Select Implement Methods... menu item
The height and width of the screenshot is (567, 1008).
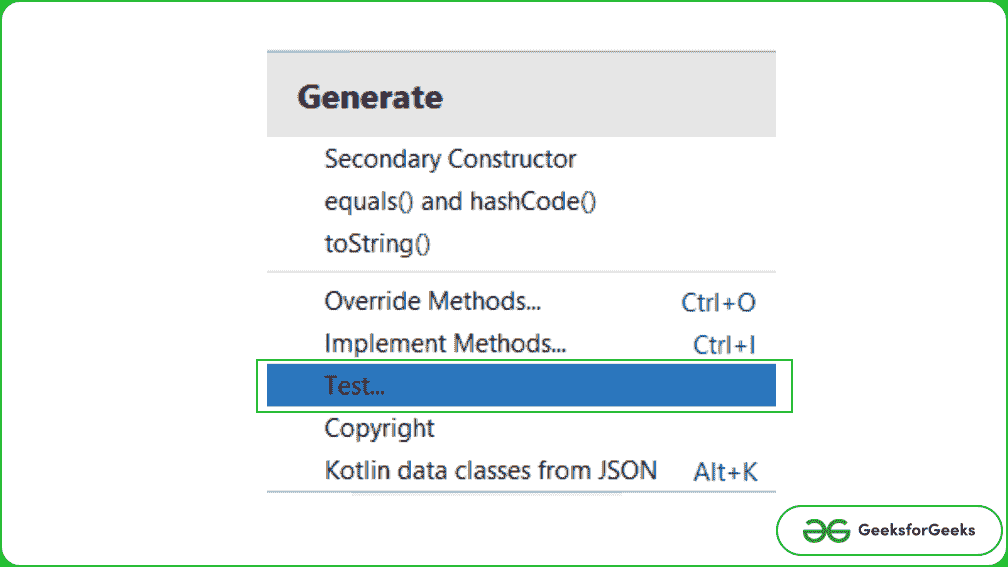445,344
